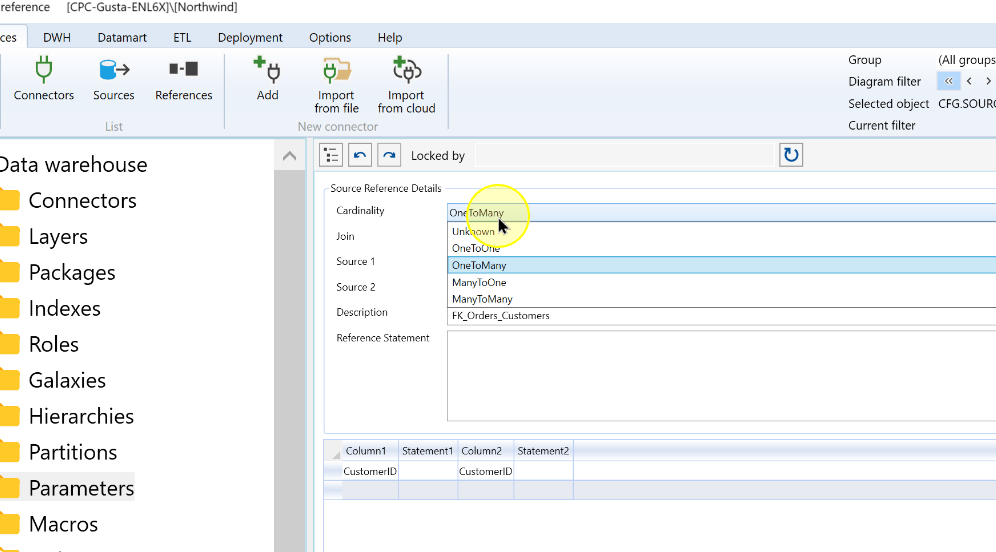Go to previous diagram filter
996x552 pixels.
pyautogui.click(x=969, y=81)
